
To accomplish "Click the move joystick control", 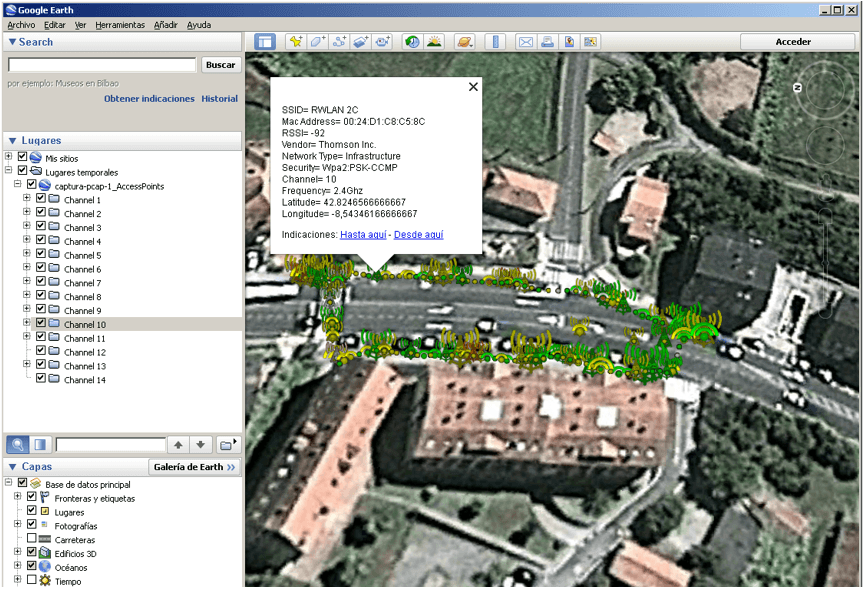I will [825, 147].
